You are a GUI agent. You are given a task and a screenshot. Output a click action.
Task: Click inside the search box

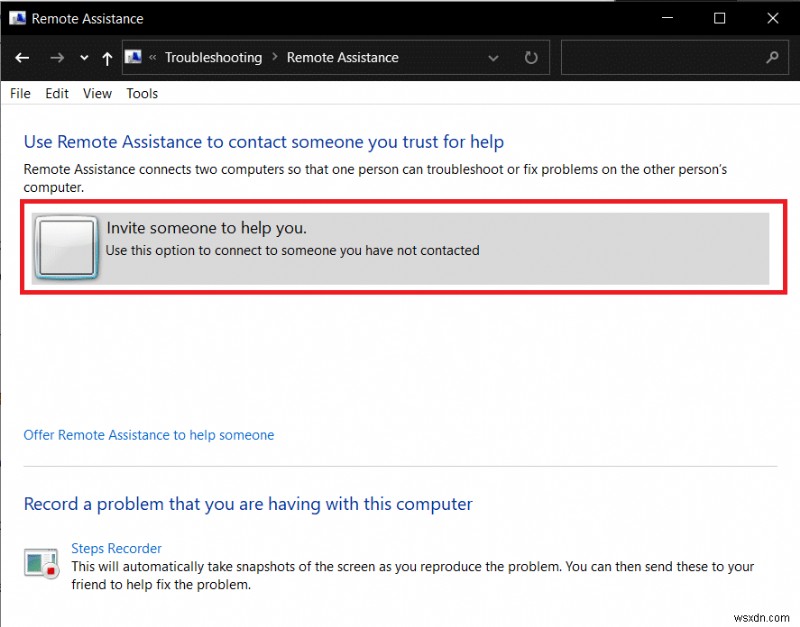pyautogui.click(x=674, y=57)
